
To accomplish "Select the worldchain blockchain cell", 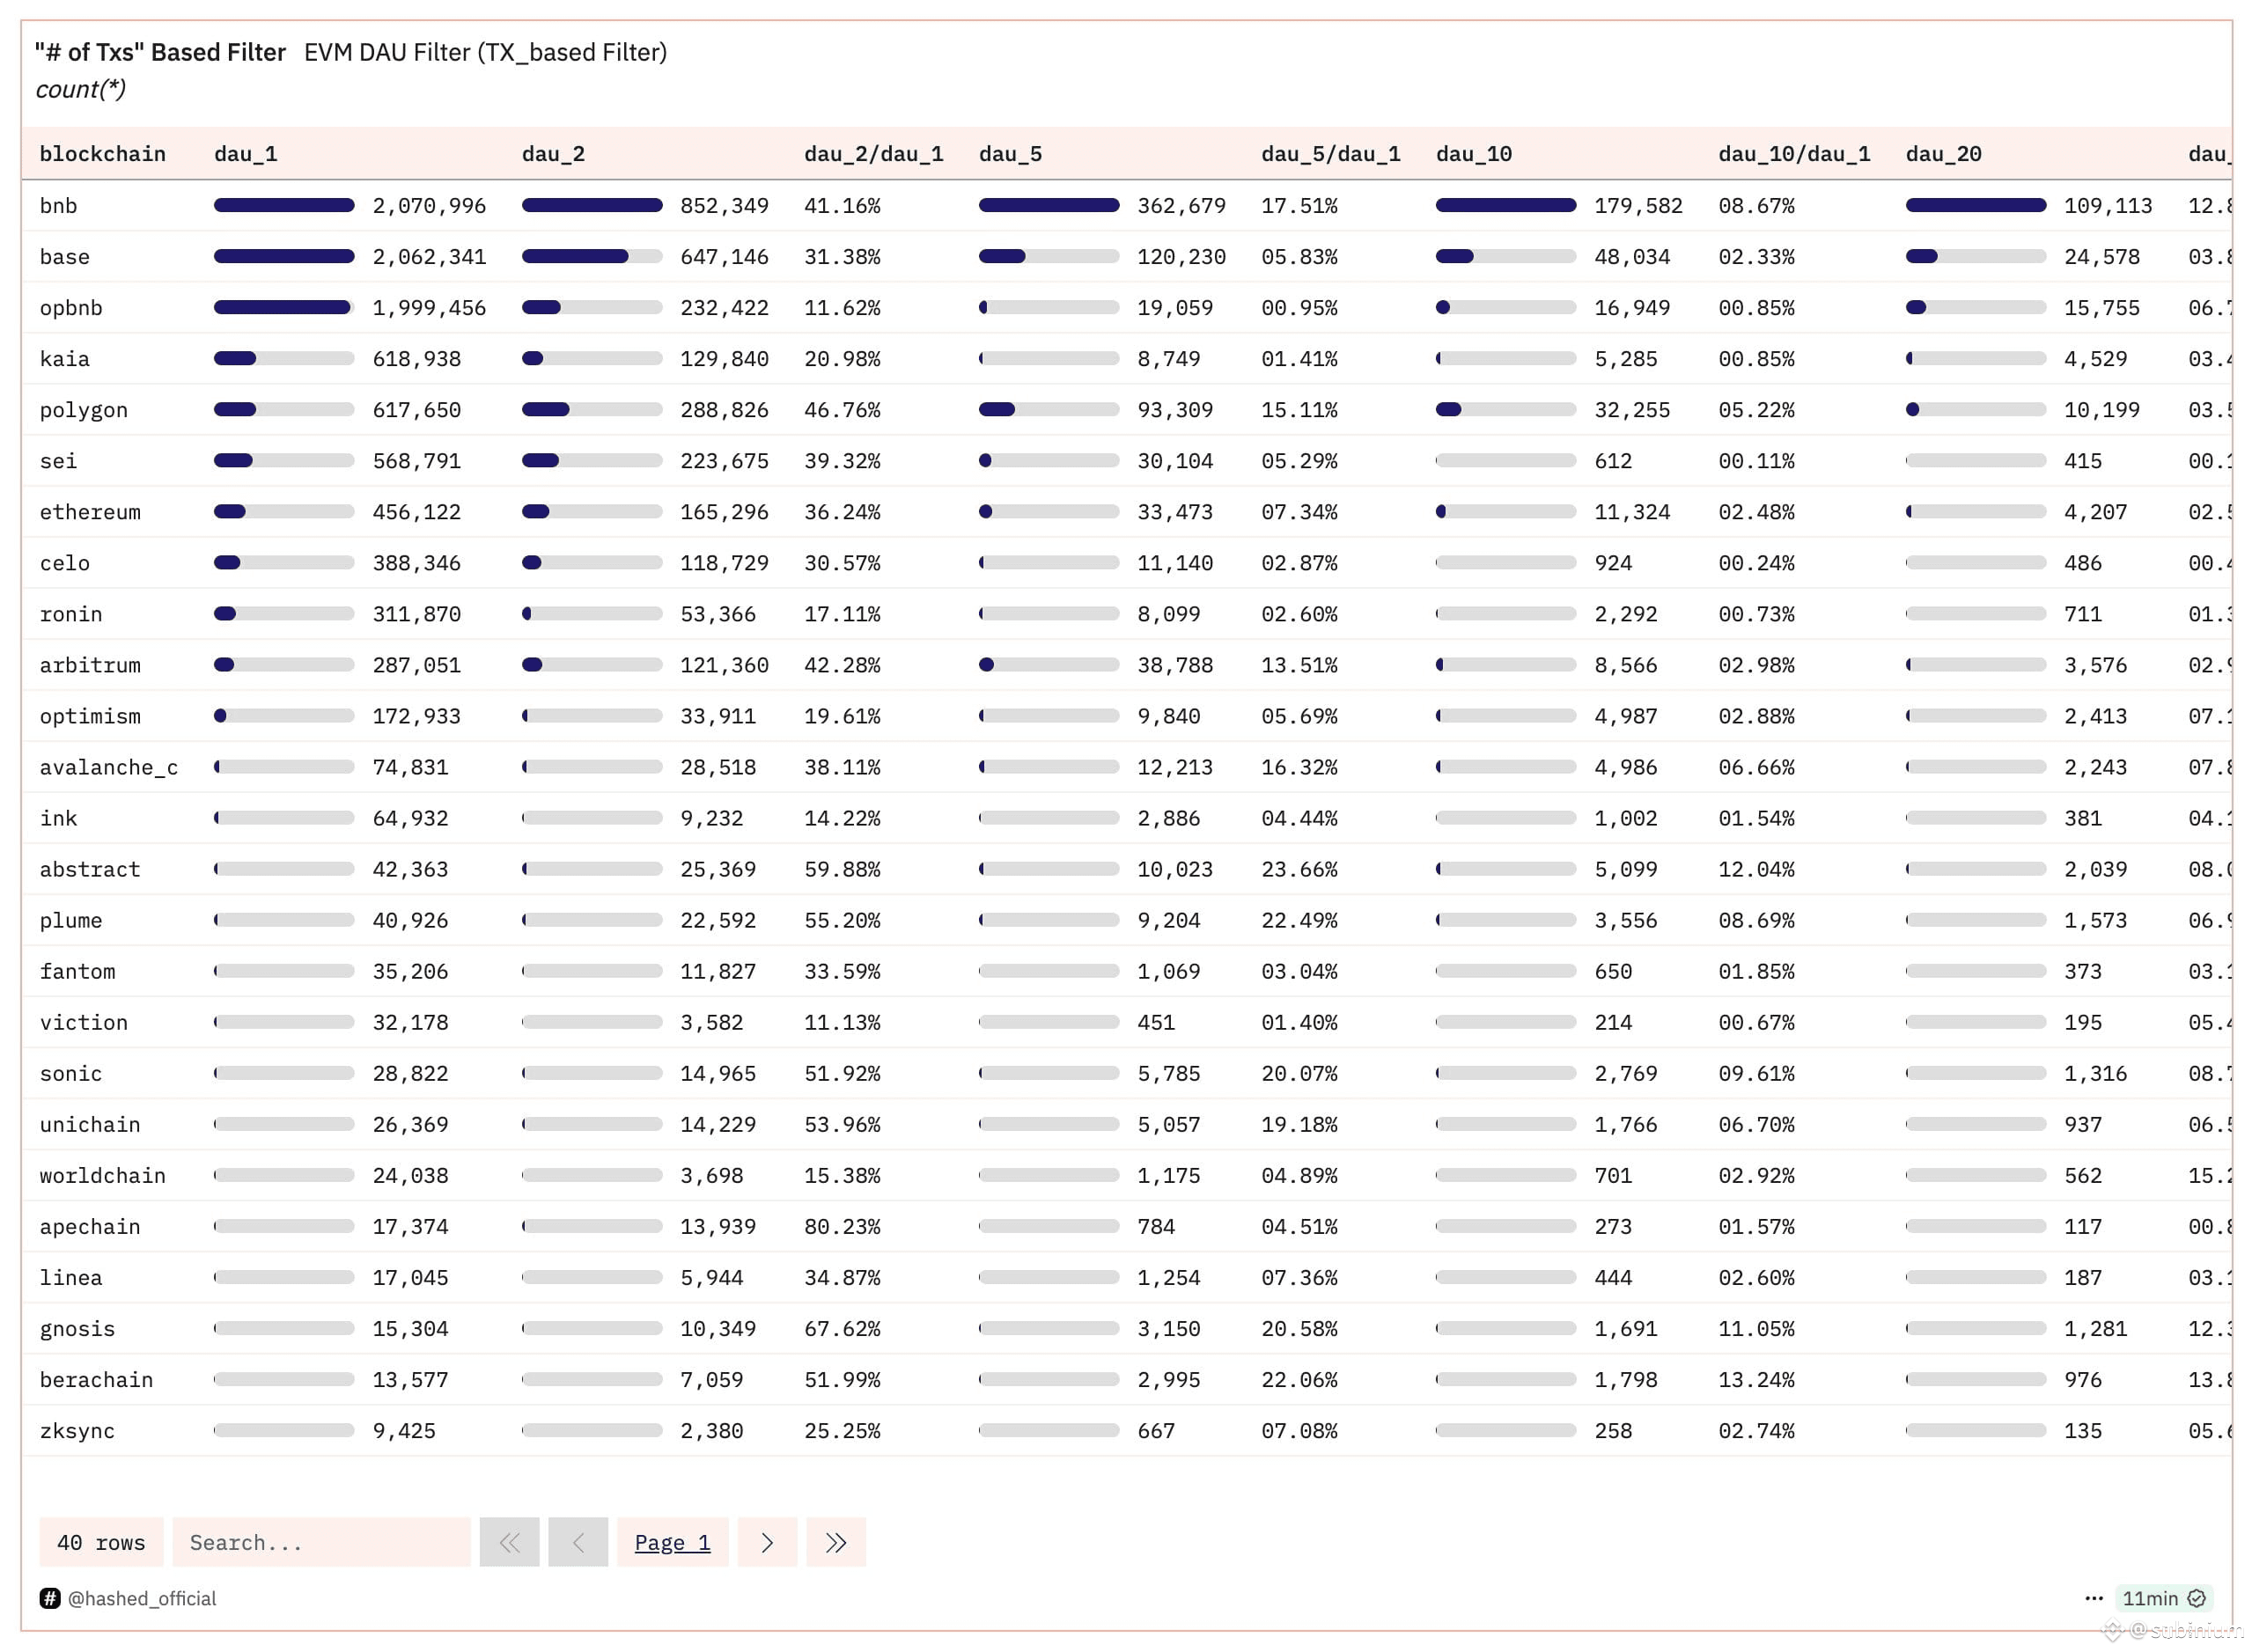I will [x=103, y=1175].
